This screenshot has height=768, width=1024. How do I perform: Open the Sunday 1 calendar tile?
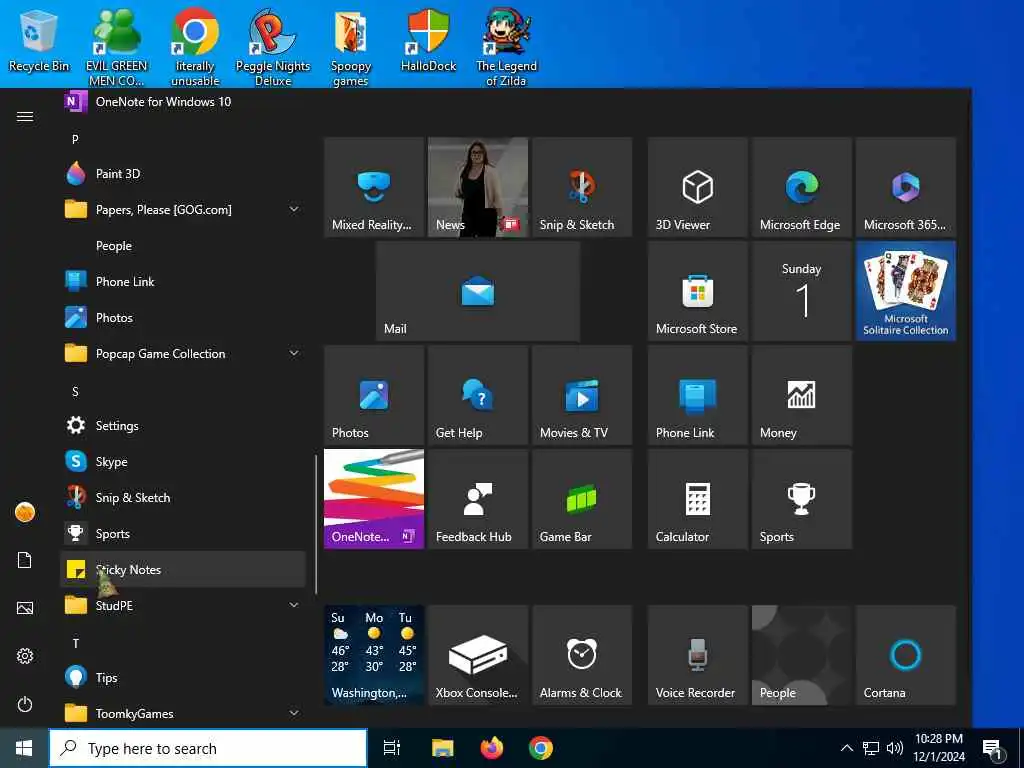click(x=801, y=291)
